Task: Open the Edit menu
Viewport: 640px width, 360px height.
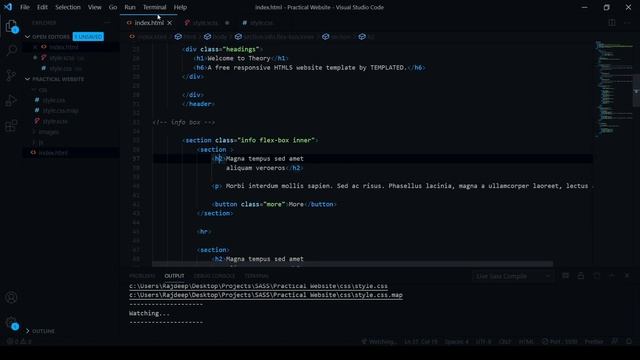Action: coord(42,7)
